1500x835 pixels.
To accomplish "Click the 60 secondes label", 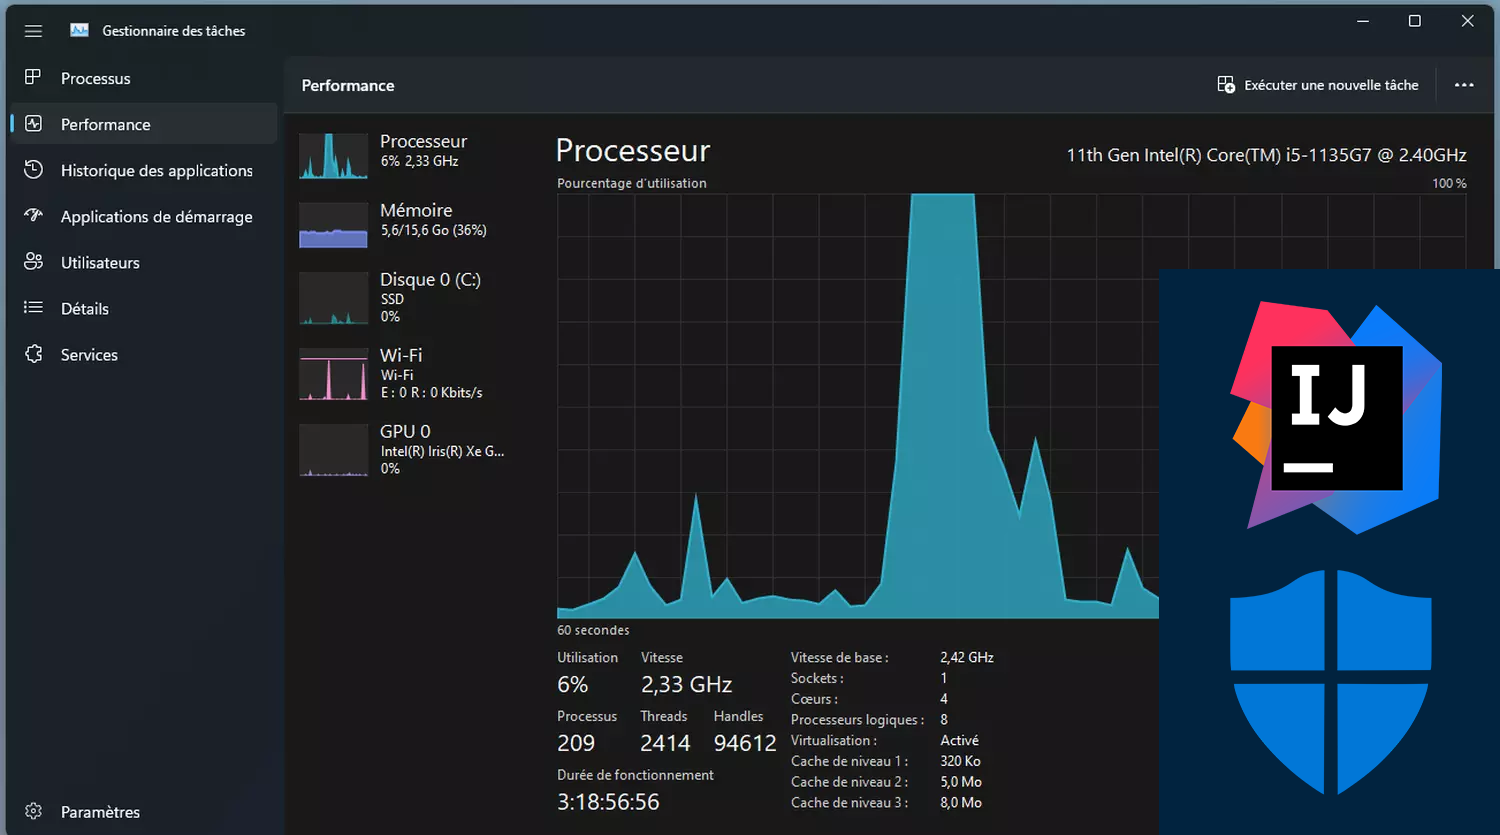I will 593,630.
